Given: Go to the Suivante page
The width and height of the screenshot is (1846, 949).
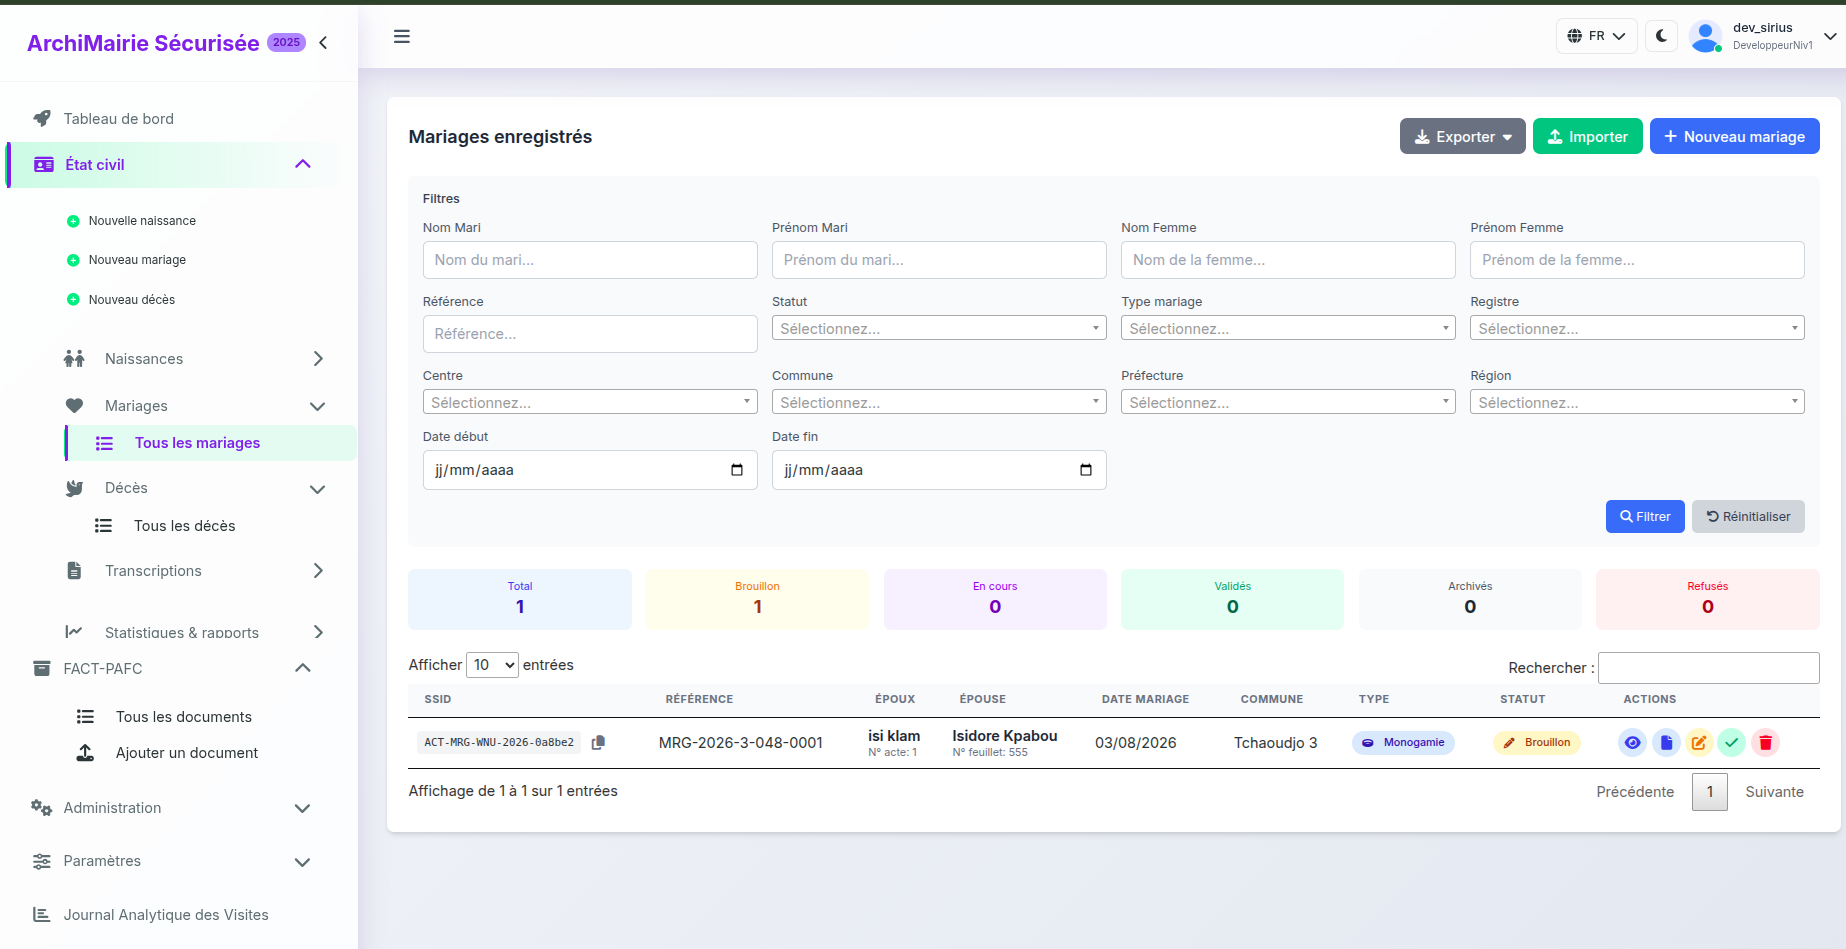Looking at the screenshot, I should pos(1774,792).
